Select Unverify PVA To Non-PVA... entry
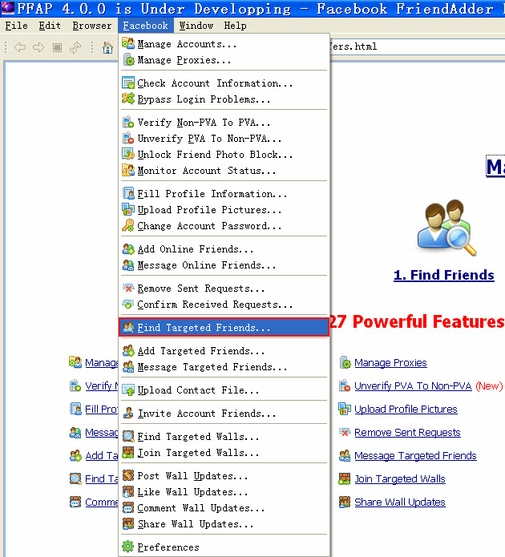This screenshot has height=557, width=505. coord(224,139)
